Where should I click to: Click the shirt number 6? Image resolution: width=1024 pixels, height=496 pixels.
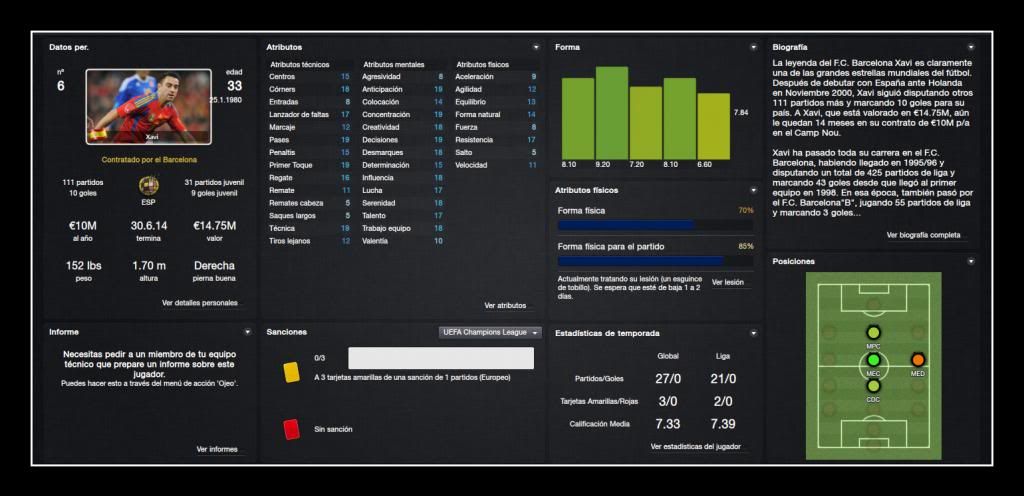(61, 86)
